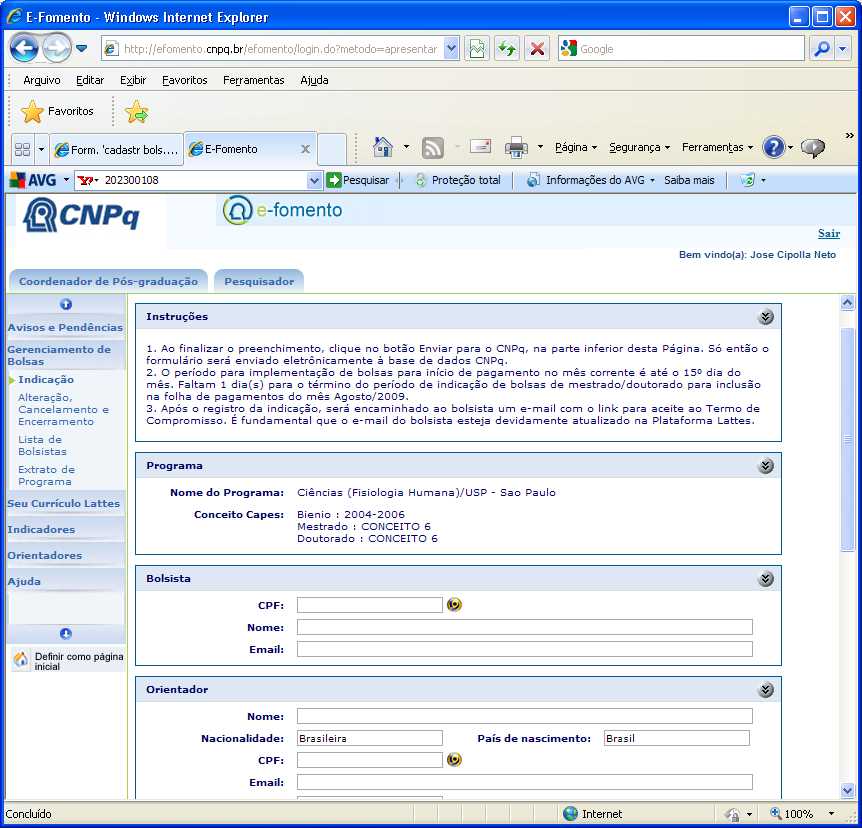Click the AVG Pesquisar button
Screen dimensions: 862x828
pyautogui.click(x=357, y=180)
